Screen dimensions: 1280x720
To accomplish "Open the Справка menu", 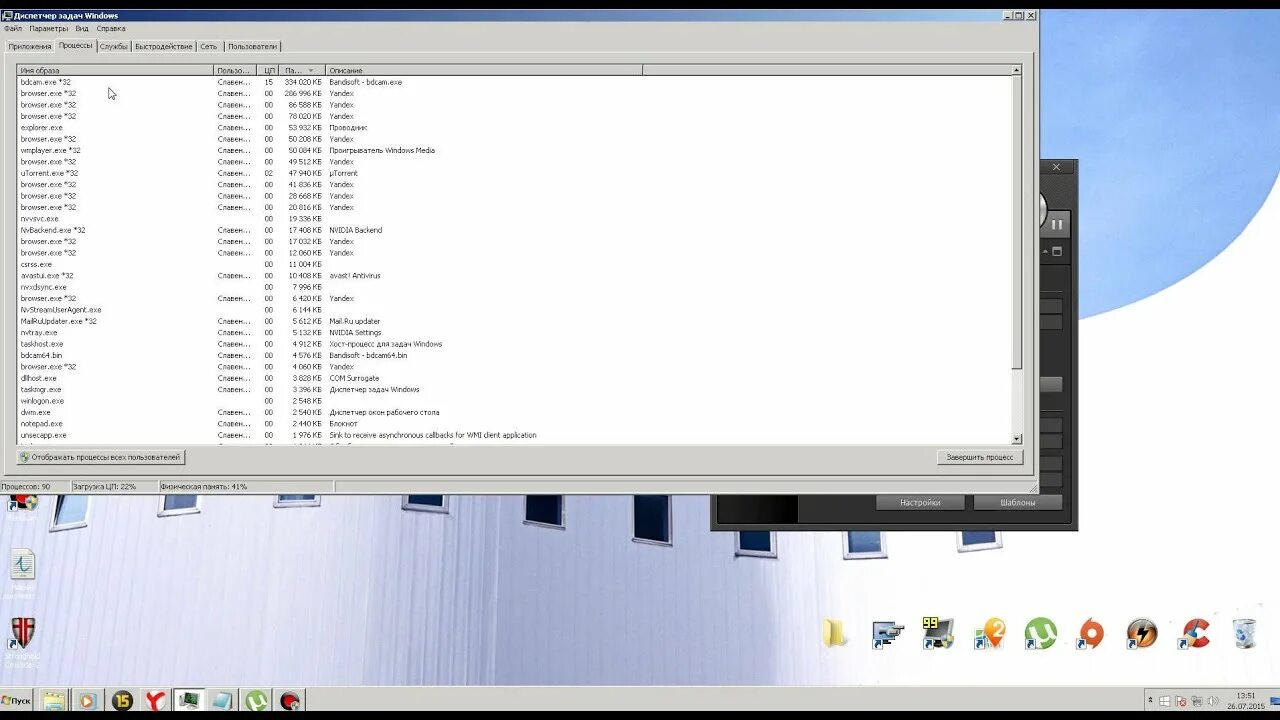I will 111,29.
